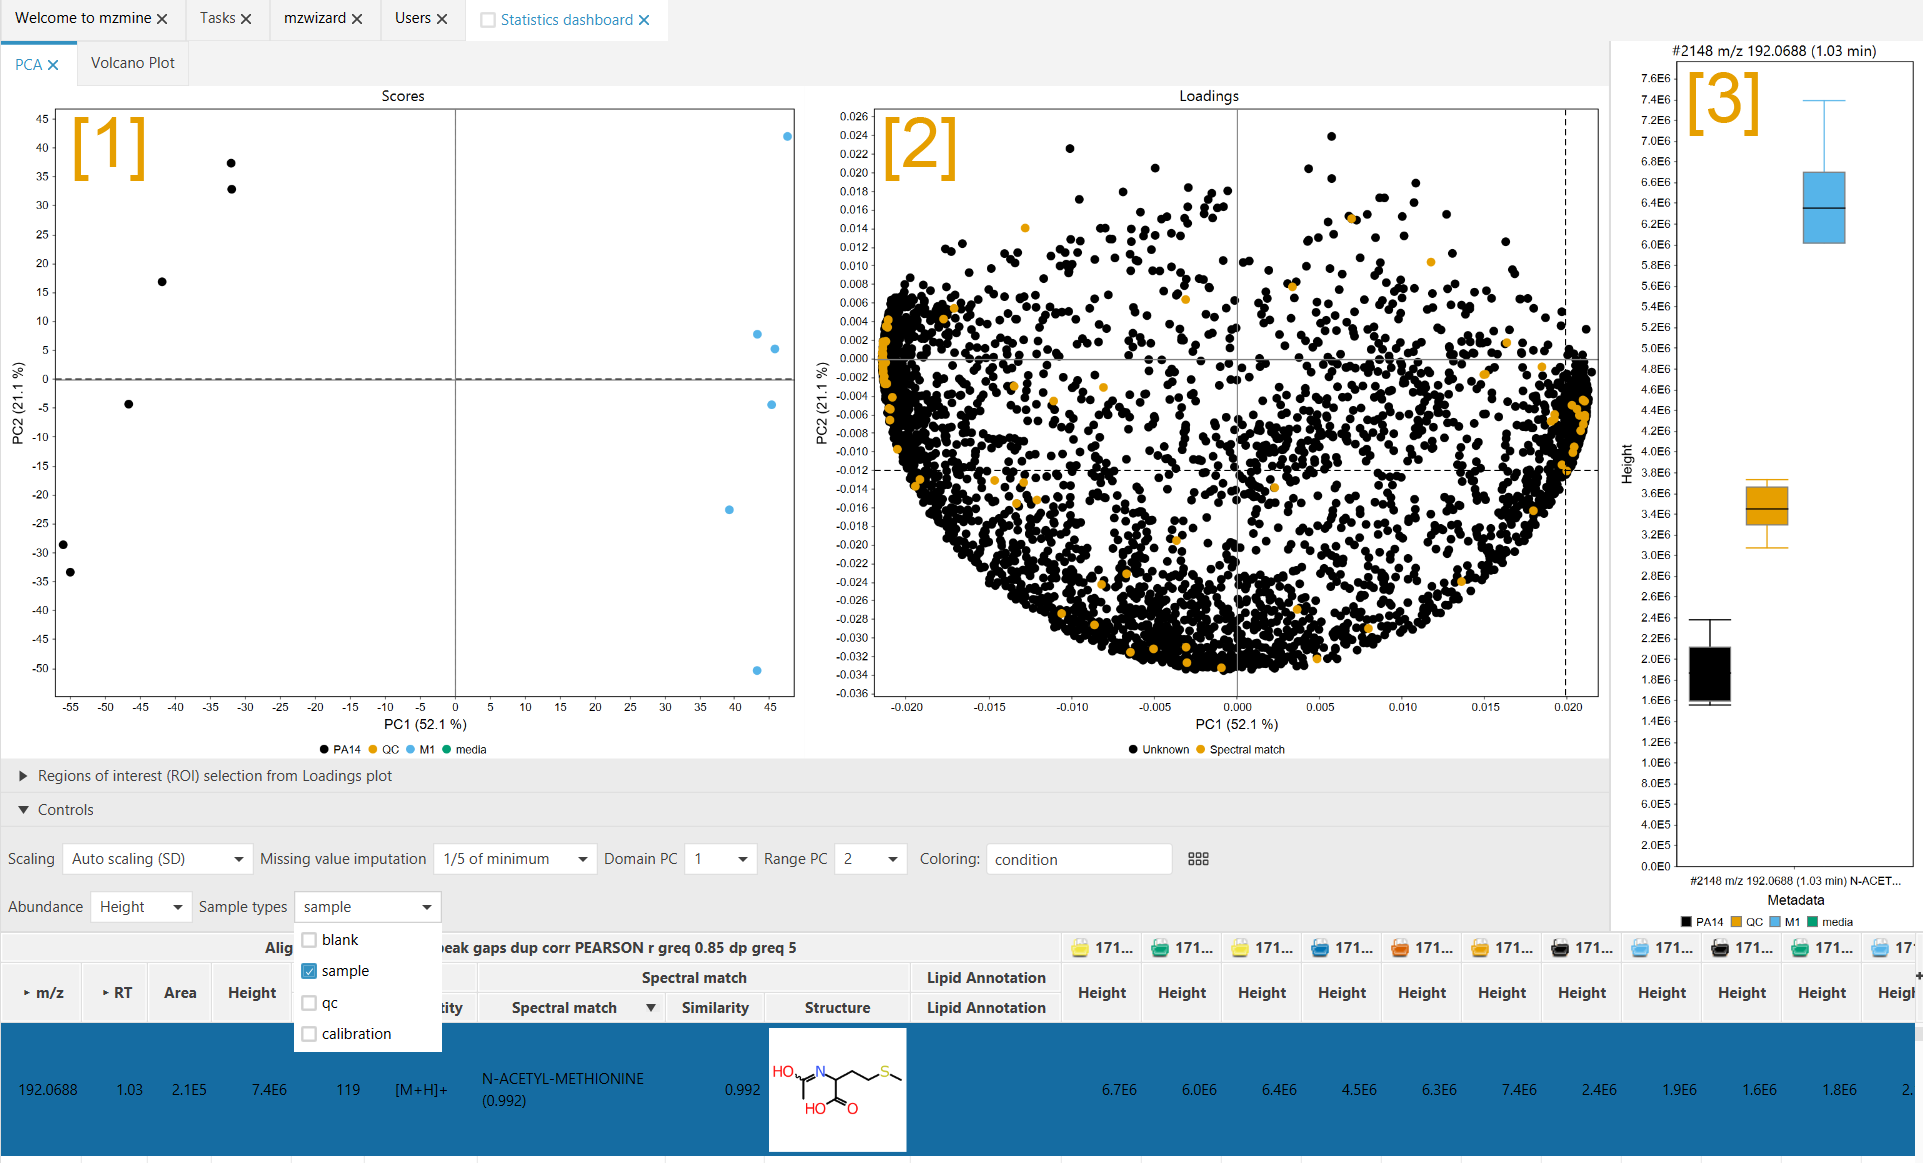Expand Regions of interest (ROI) selection section
Image resolution: width=1923 pixels, height=1163 pixels.
(23, 776)
